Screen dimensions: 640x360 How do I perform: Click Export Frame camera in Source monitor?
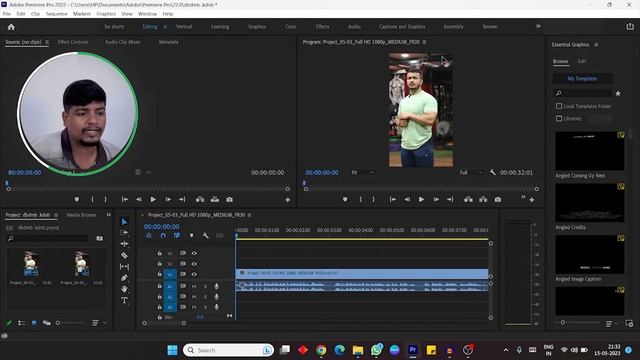[x=229, y=200]
